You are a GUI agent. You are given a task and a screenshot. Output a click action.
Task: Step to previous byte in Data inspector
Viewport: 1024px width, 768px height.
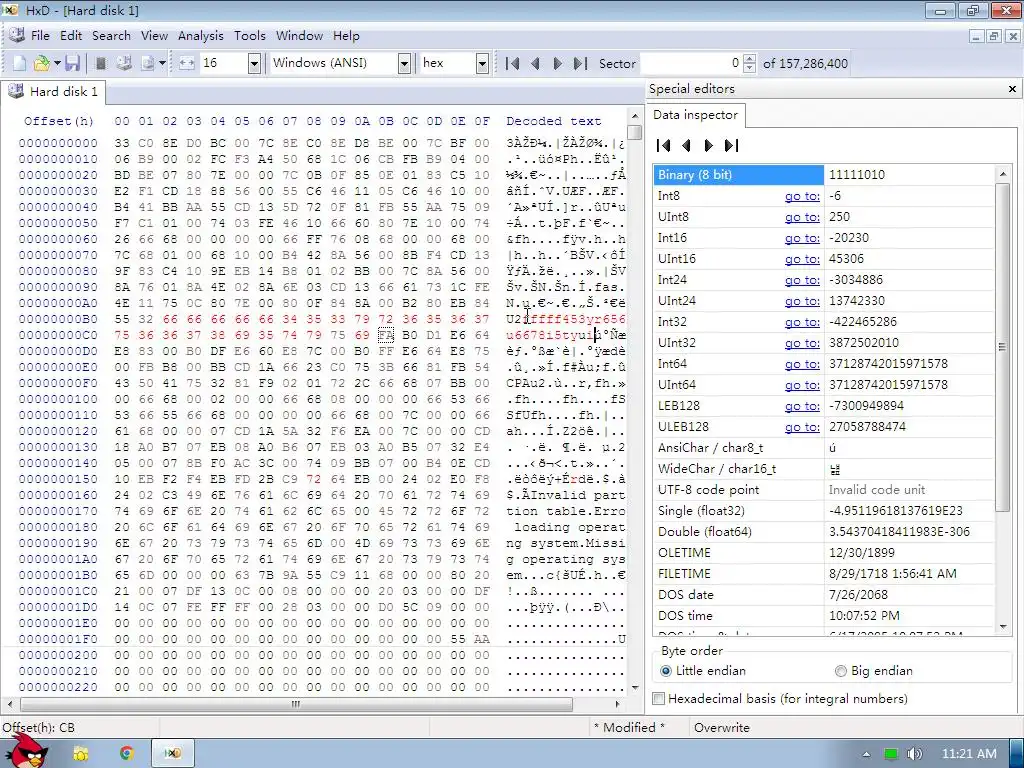(686, 146)
